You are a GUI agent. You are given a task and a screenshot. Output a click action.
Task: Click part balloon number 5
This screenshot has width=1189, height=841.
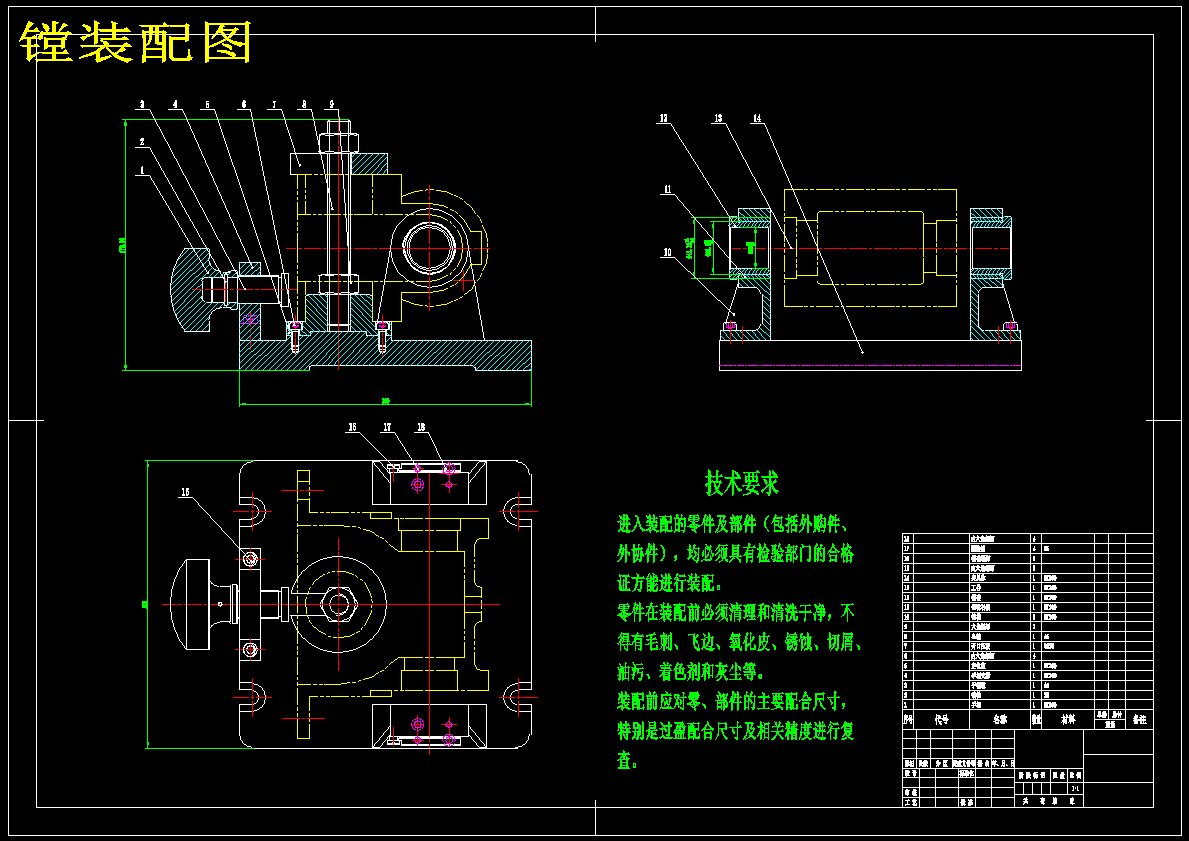pos(207,105)
